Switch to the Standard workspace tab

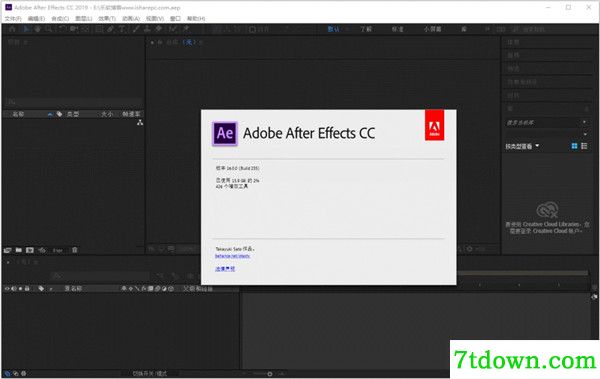[x=398, y=29]
